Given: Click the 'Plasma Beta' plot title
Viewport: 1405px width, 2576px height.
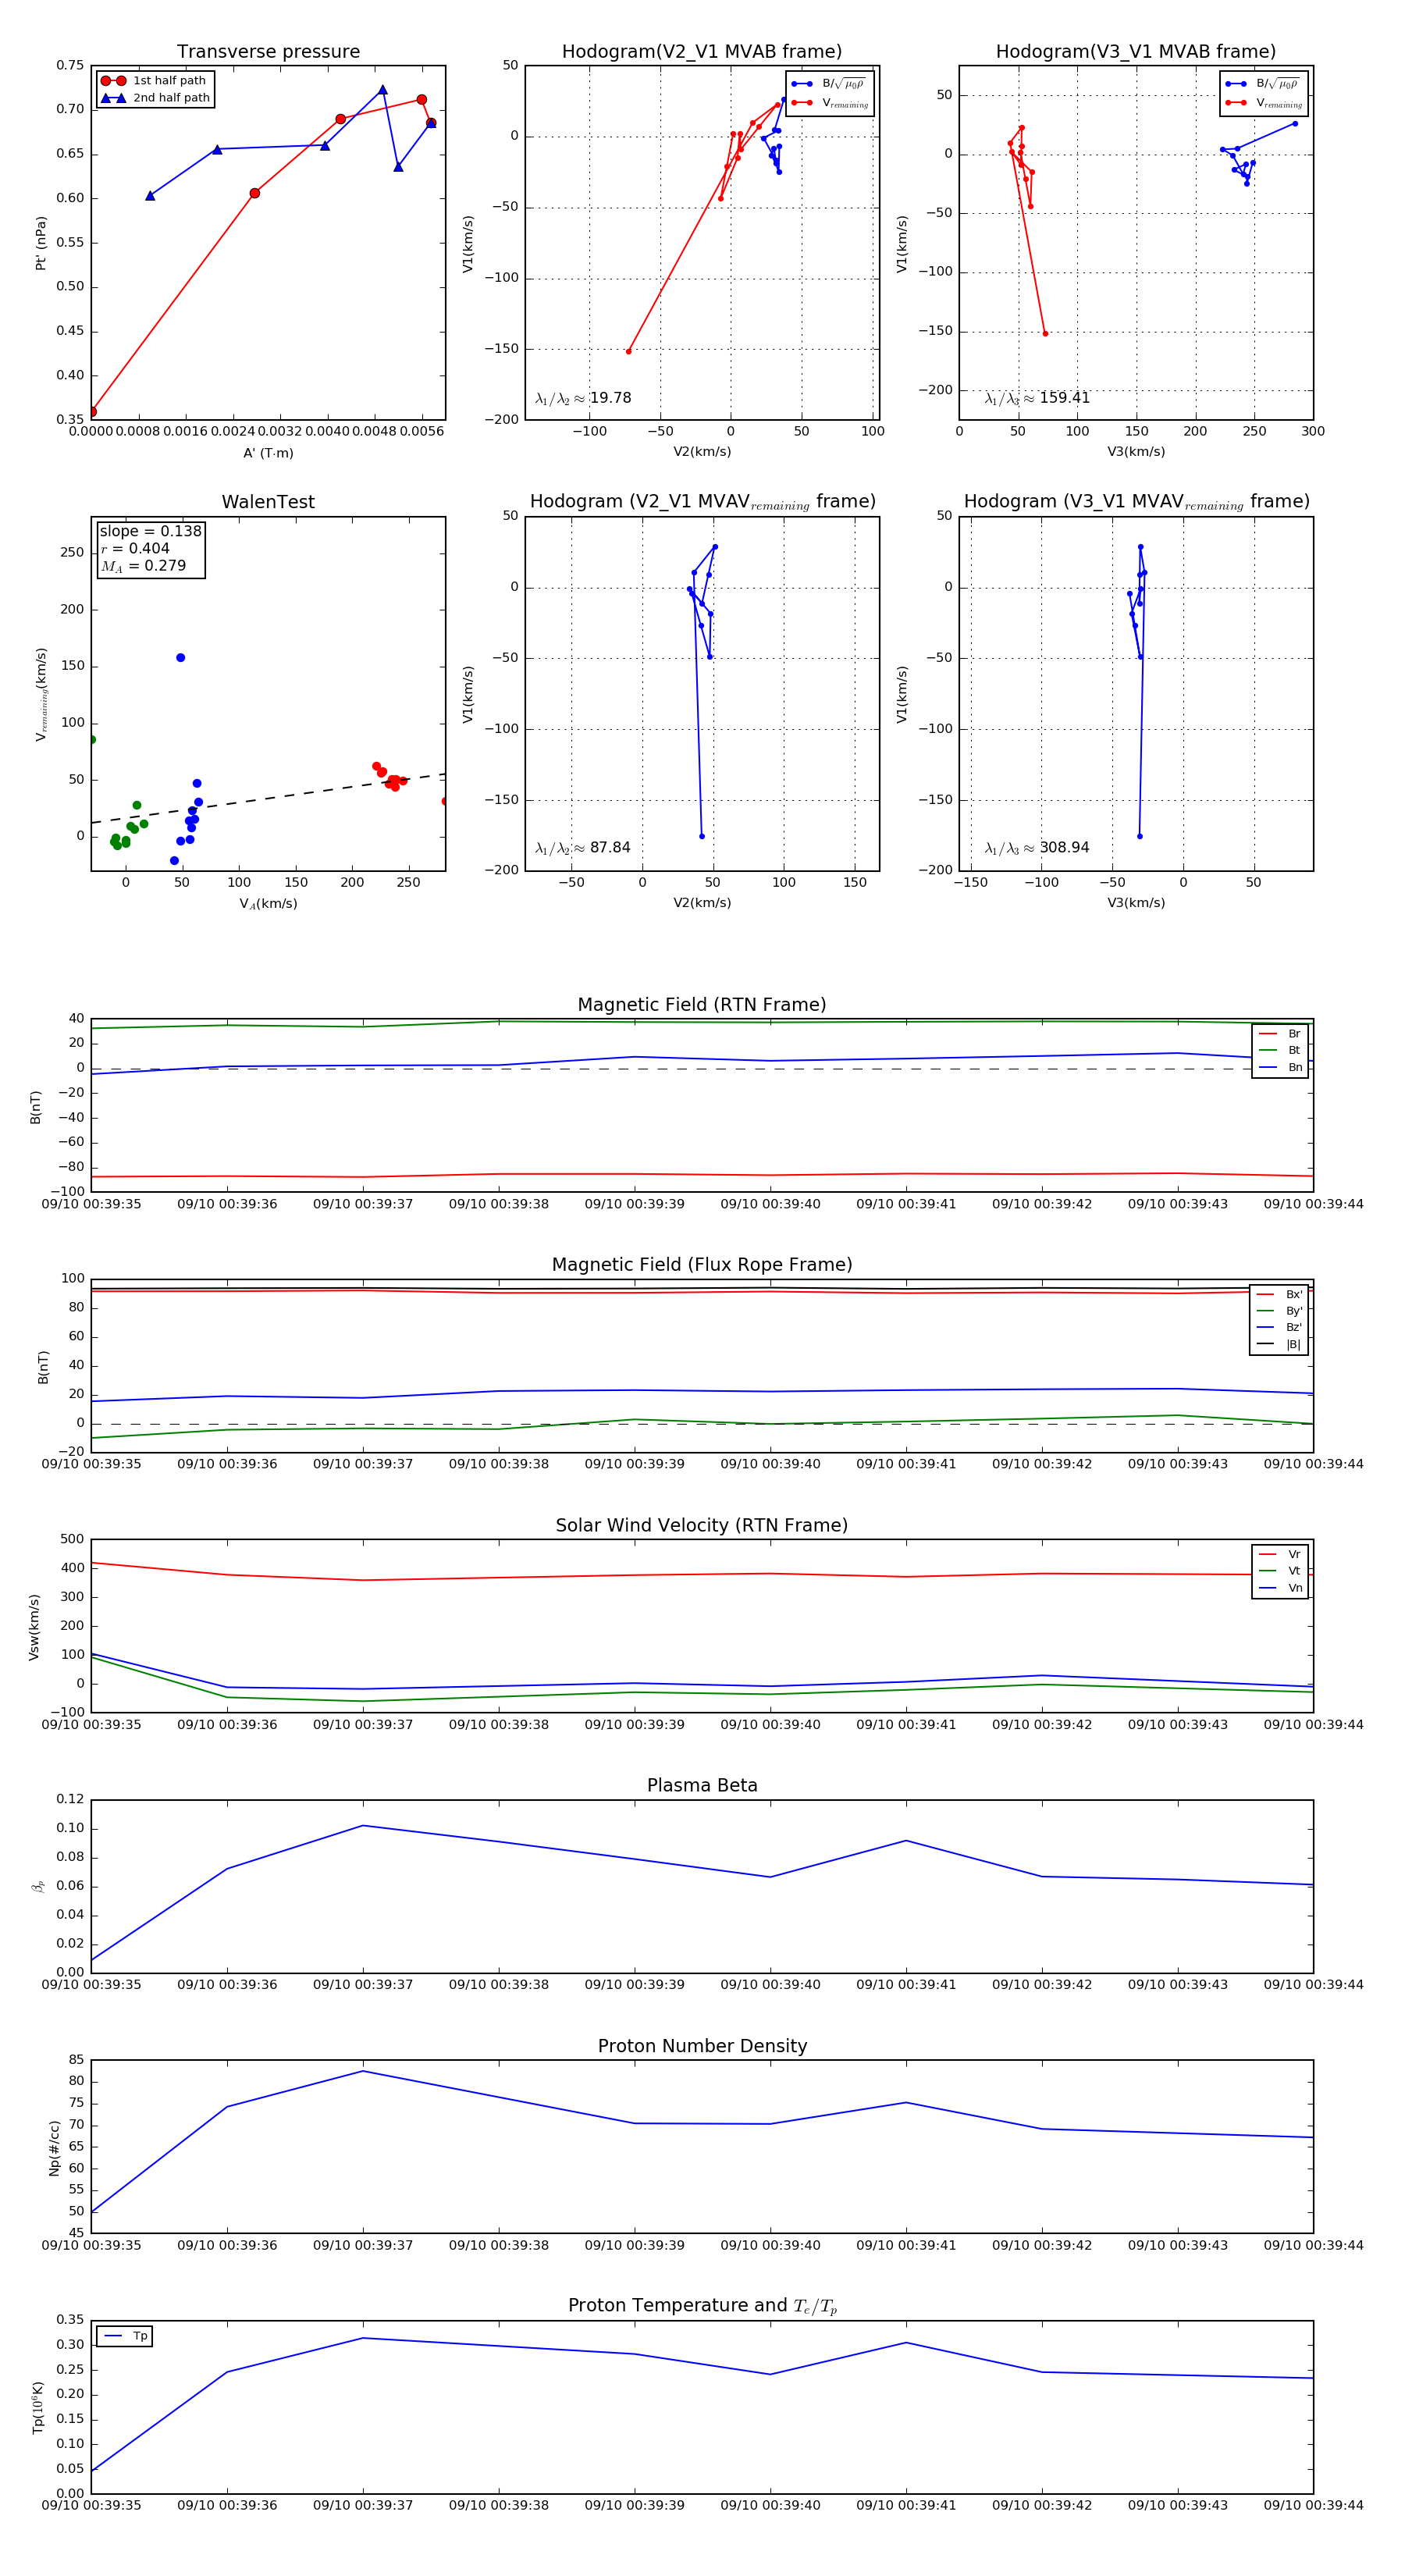Looking at the screenshot, I should coord(702,1786).
